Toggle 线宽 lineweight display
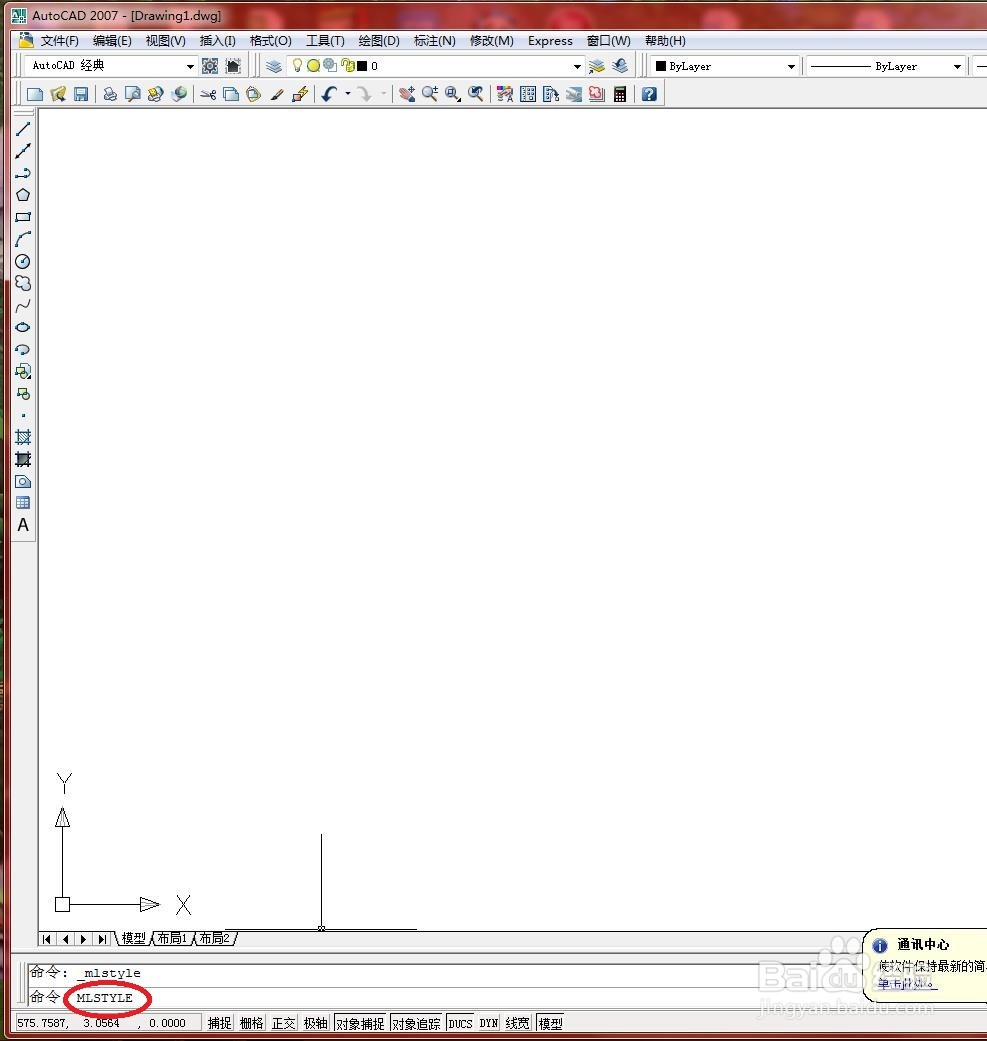987x1041 pixels. pyautogui.click(x=517, y=1023)
